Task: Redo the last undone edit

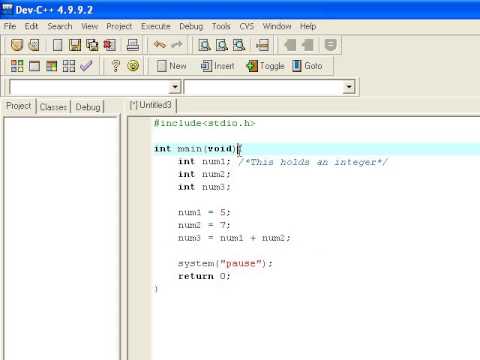Action: point(177,44)
